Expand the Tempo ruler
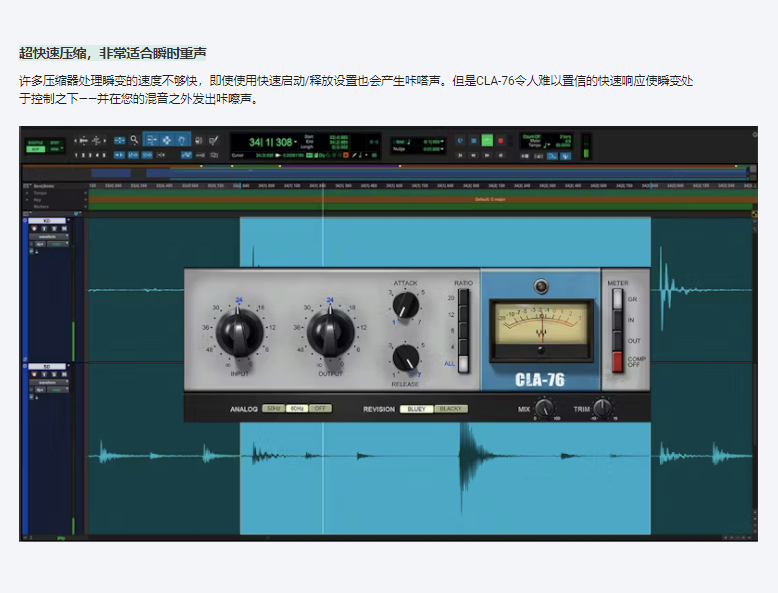778x593 pixels. click(27, 193)
